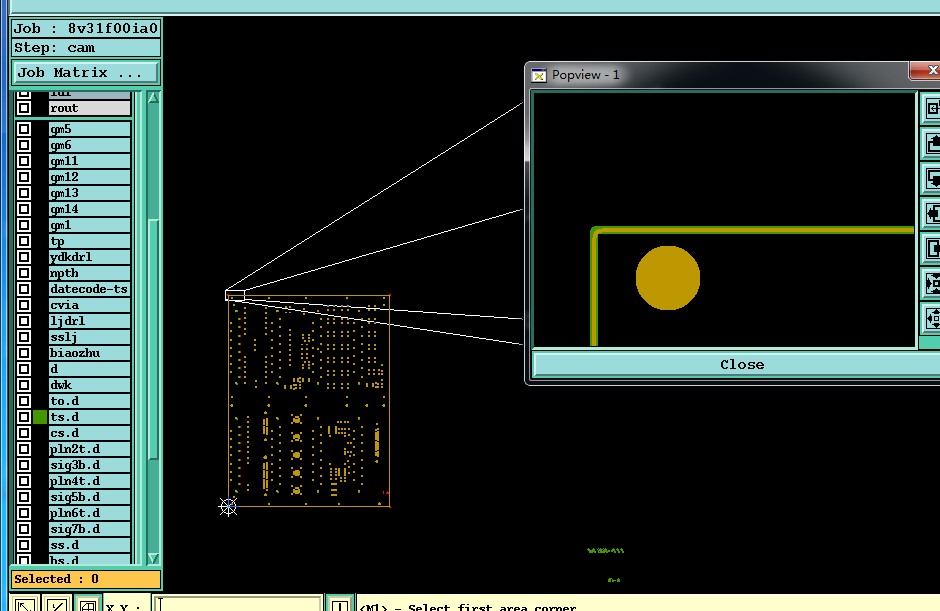Viewport: 940px width, 611px height.
Task: Check the box for layer gm5
Action: click(24, 129)
